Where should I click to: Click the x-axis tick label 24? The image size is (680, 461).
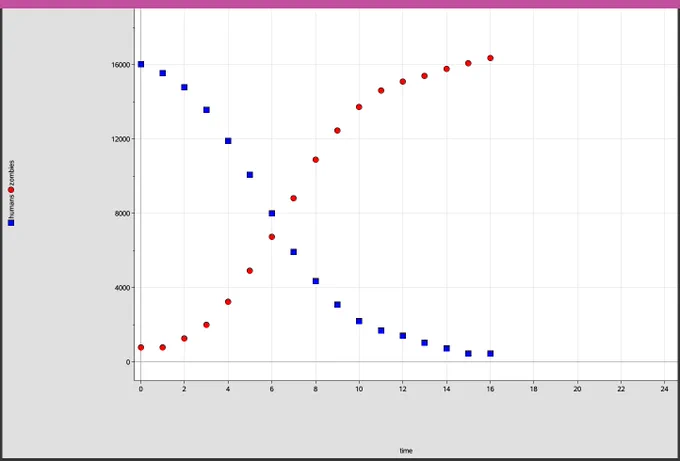(664, 389)
